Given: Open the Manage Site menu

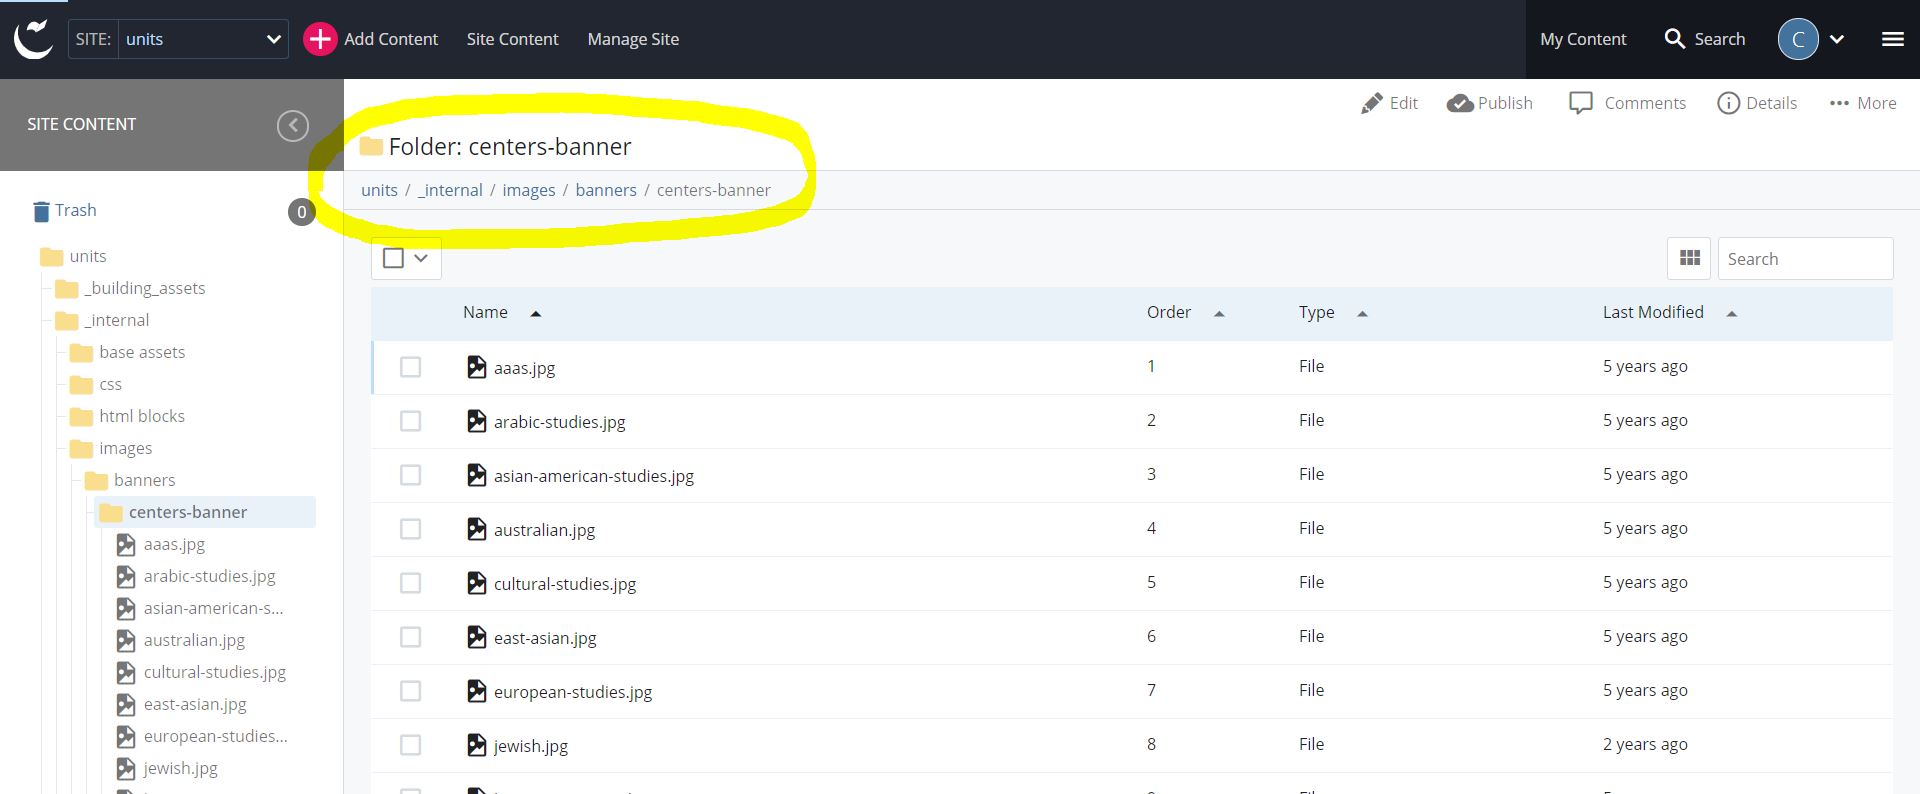Looking at the screenshot, I should (x=633, y=39).
